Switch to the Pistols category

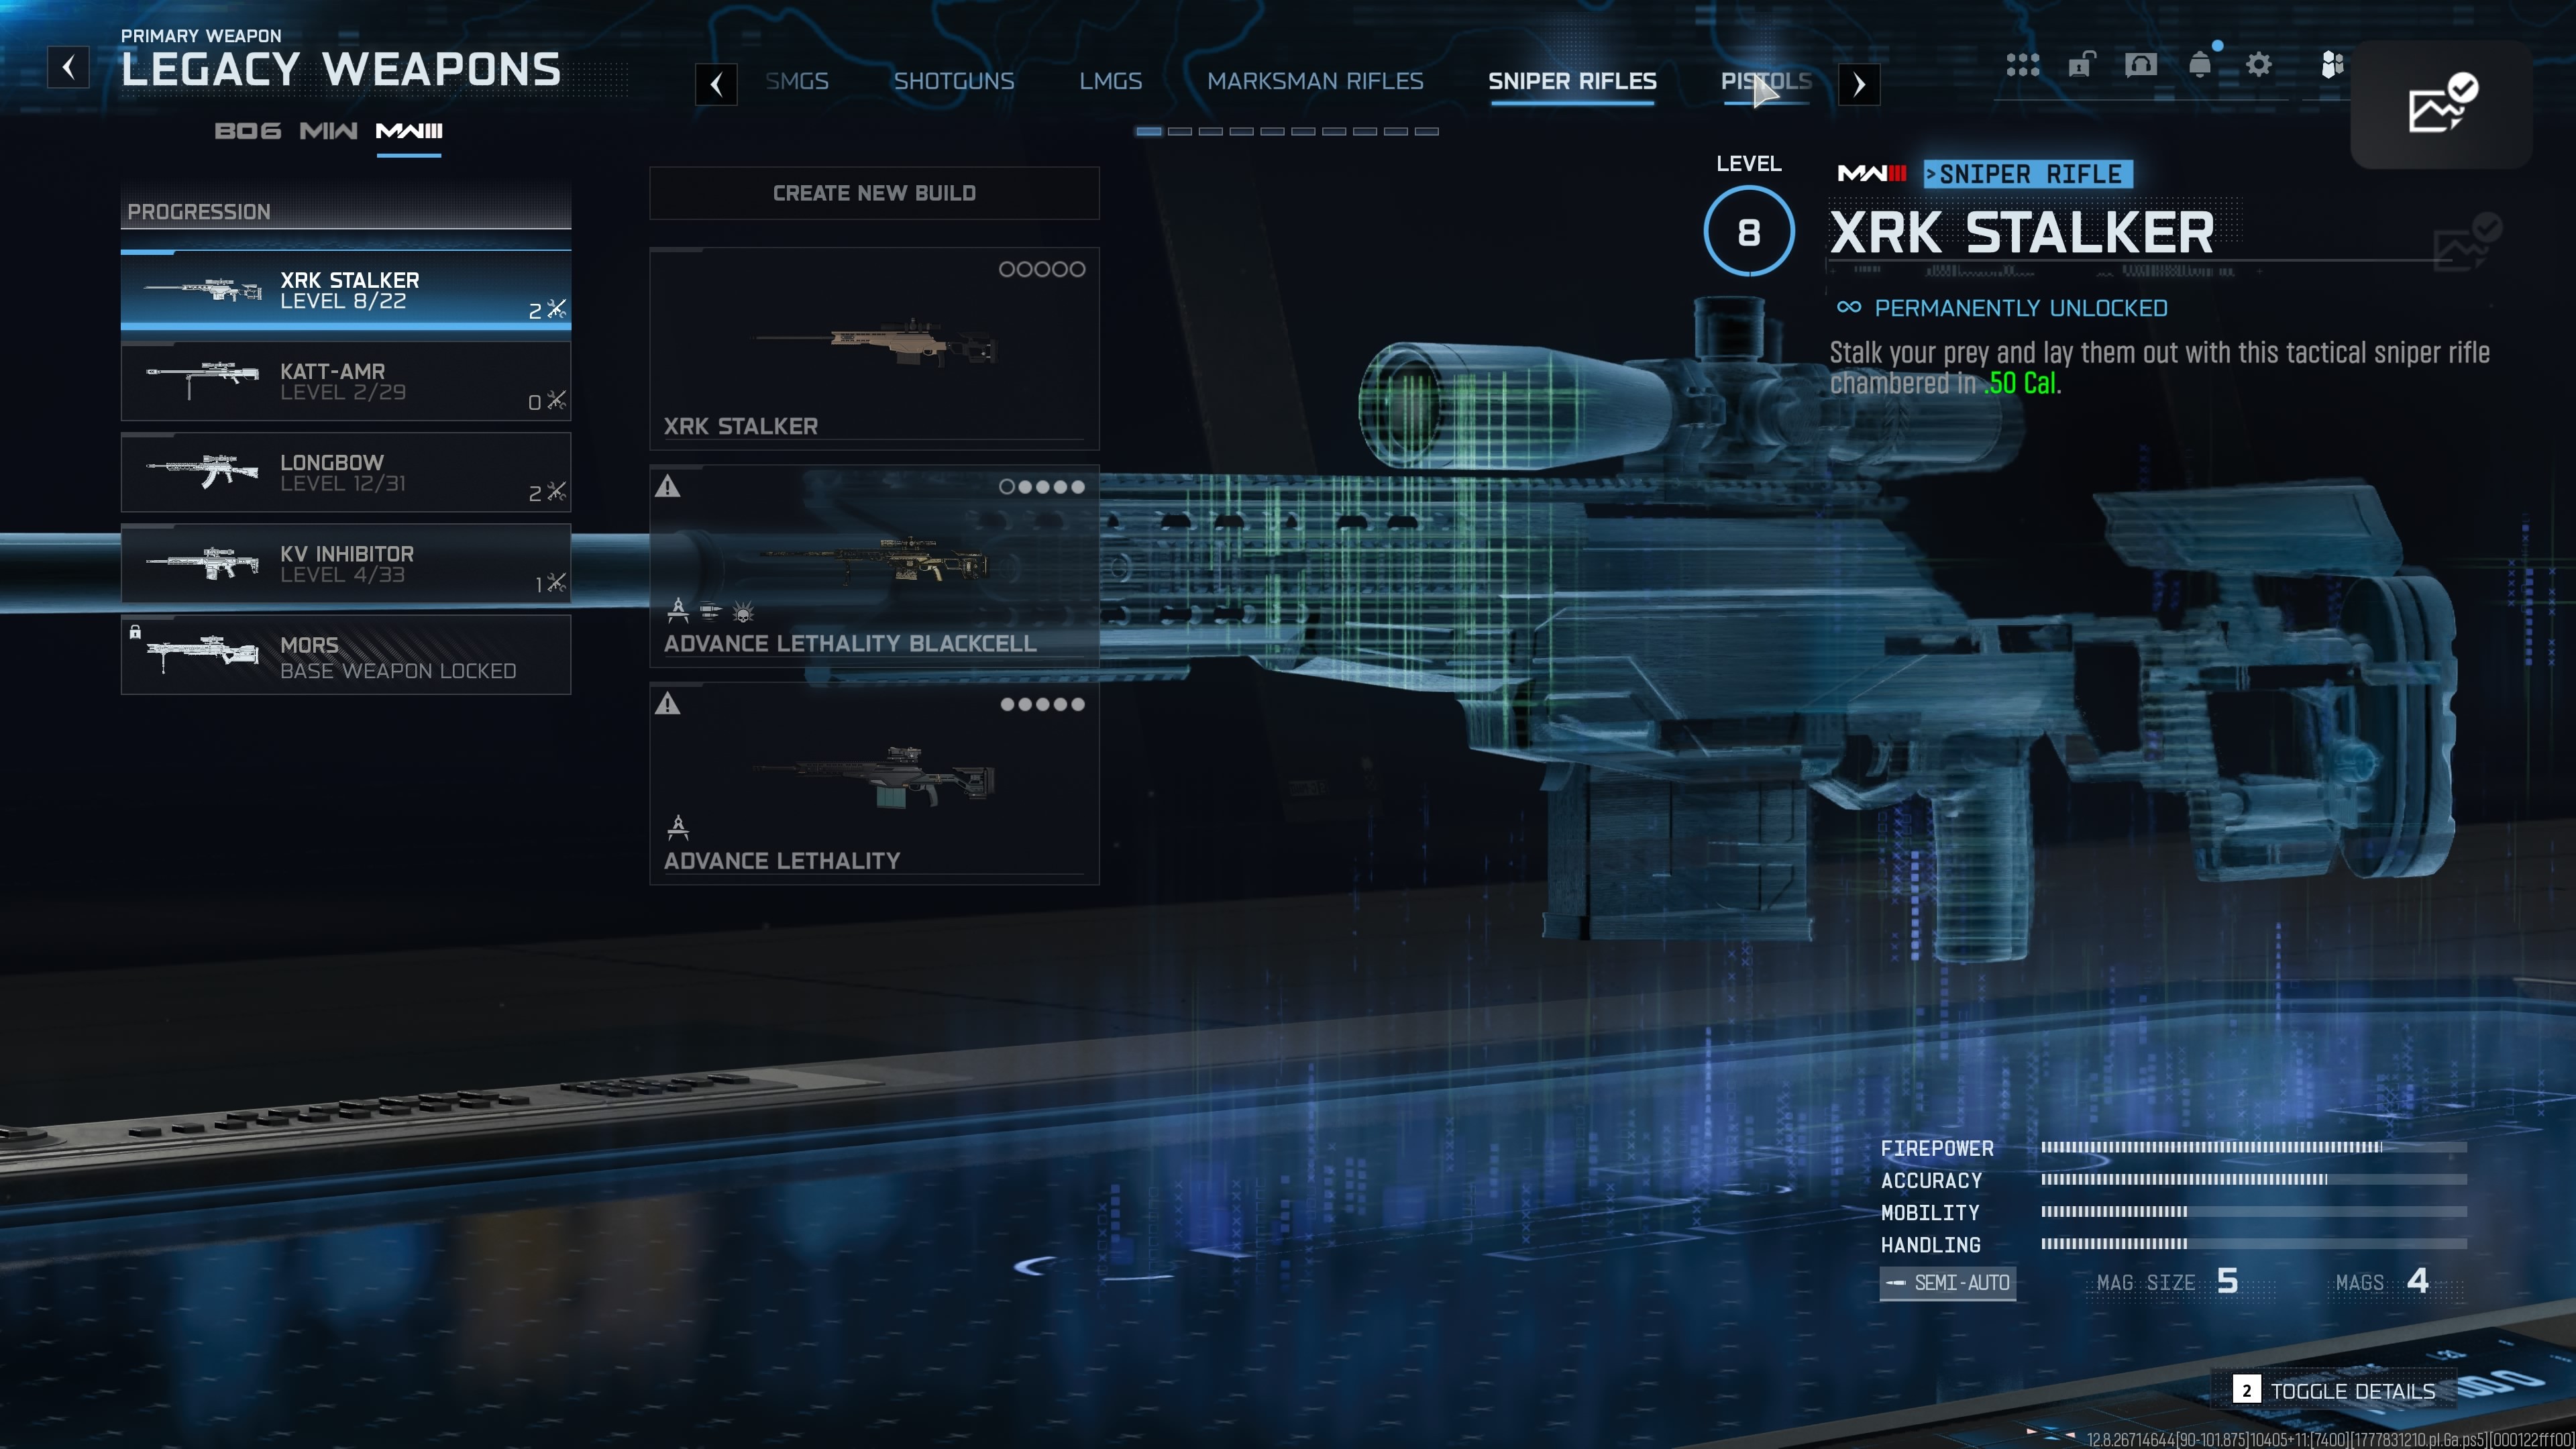click(1766, 81)
